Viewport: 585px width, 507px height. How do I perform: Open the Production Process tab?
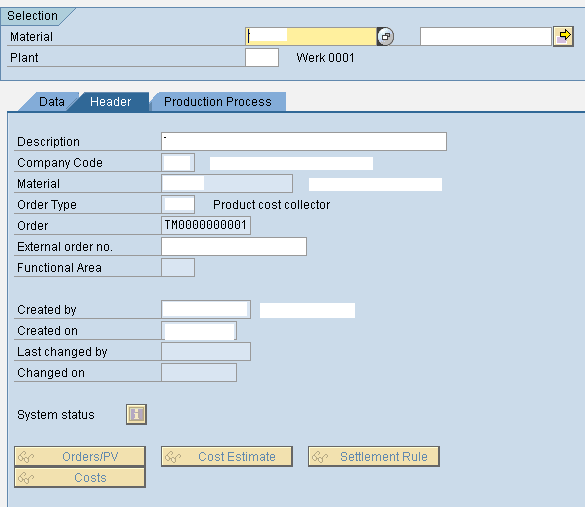(218, 102)
